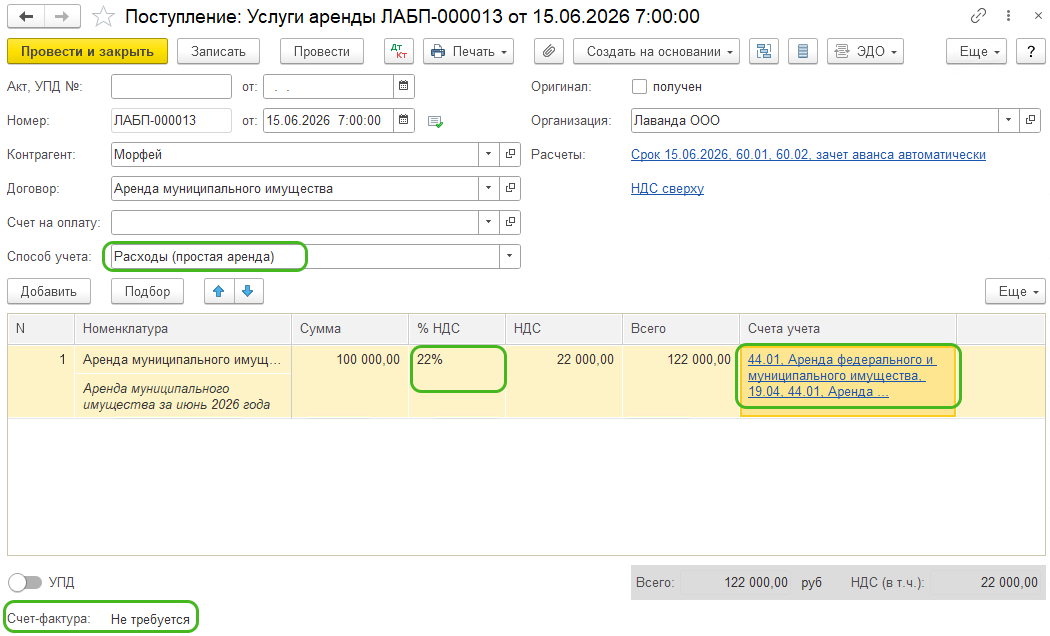Expand the ЭДО dropdown menu
This screenshot has height=636, width=1050.
click(865, 52)
